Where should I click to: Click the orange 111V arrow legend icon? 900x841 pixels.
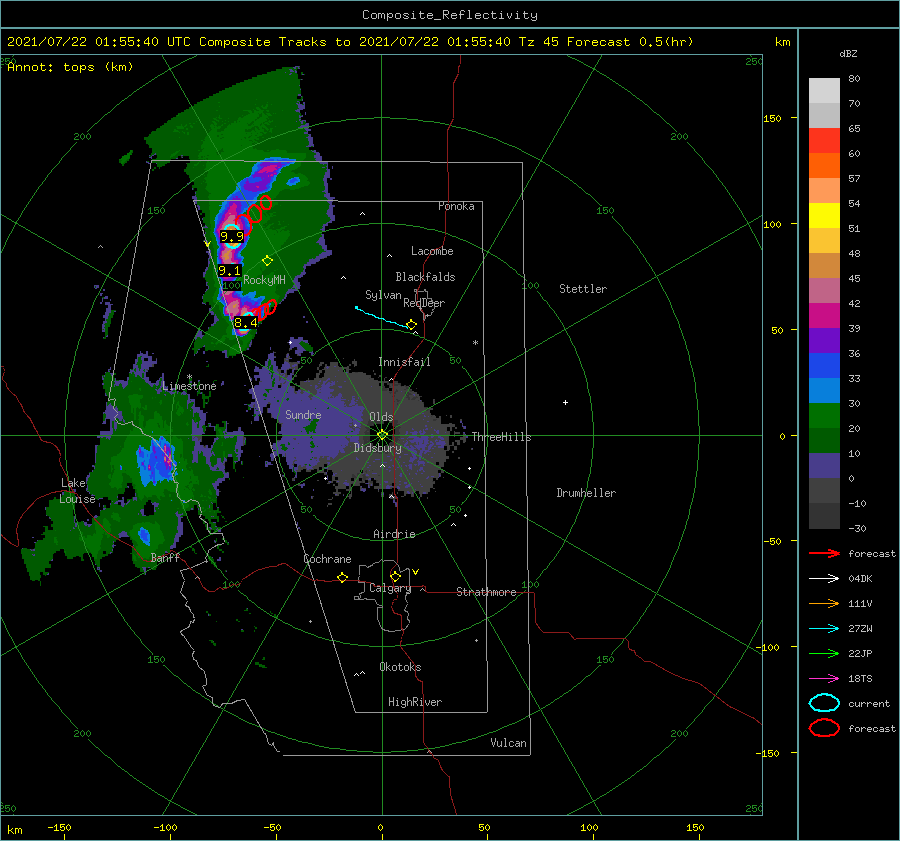pyautogui.click(x=824, y=603)
